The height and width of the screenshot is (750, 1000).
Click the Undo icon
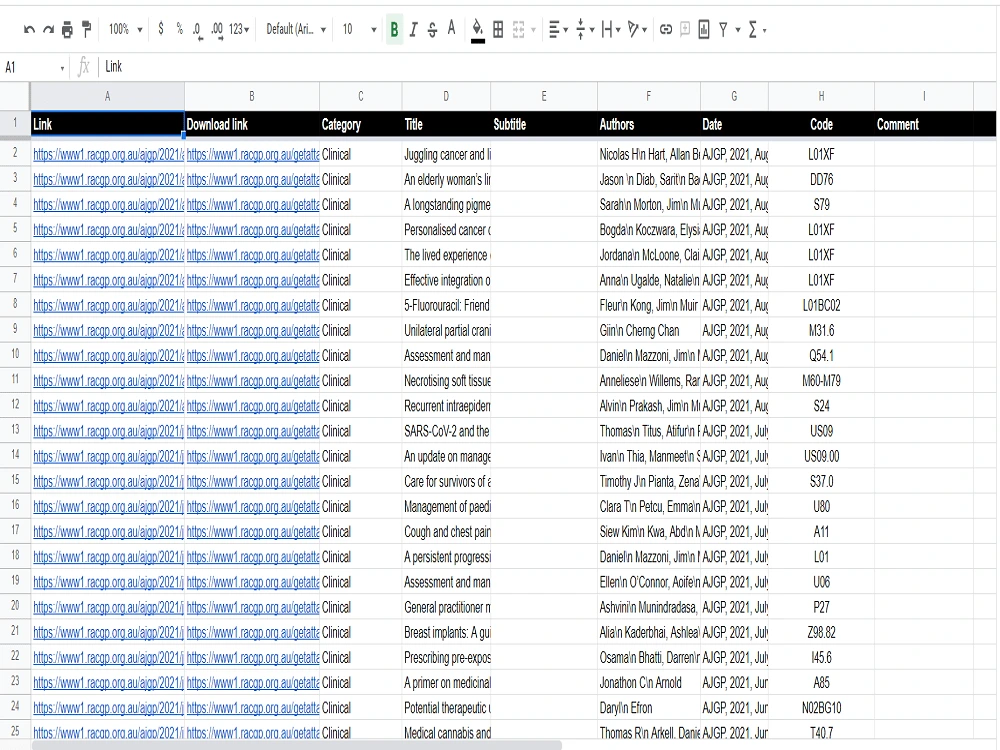[x=29, y=29]
